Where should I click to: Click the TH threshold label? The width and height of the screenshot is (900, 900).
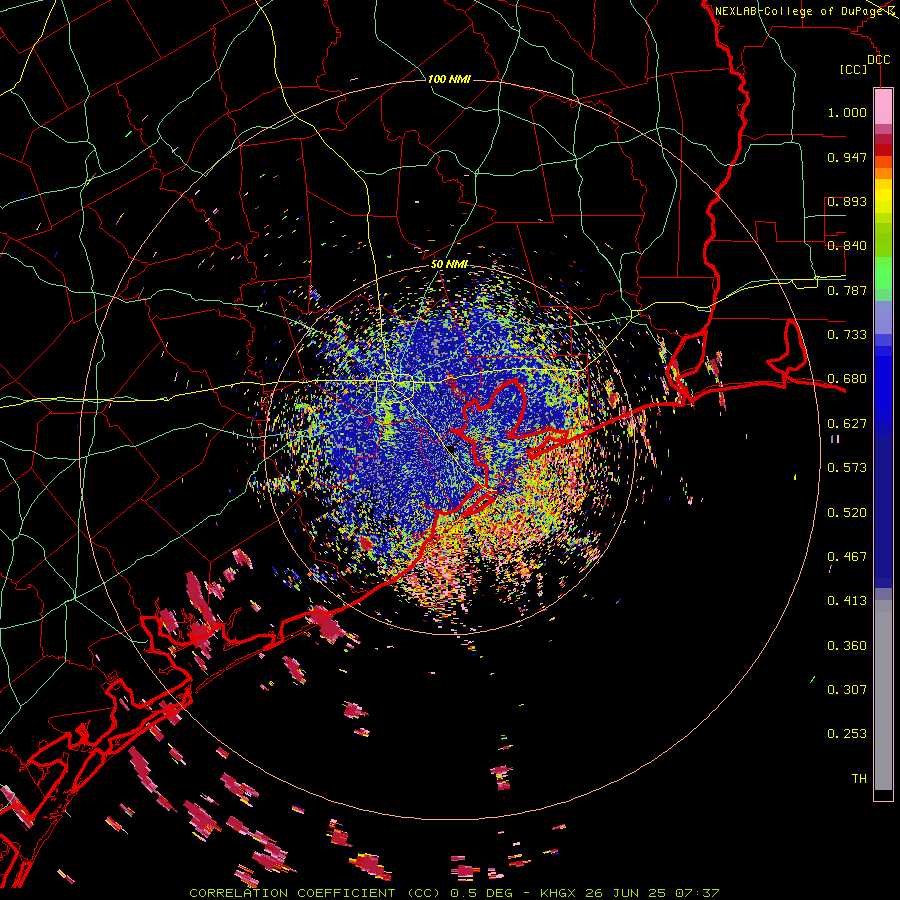(859, 779)
